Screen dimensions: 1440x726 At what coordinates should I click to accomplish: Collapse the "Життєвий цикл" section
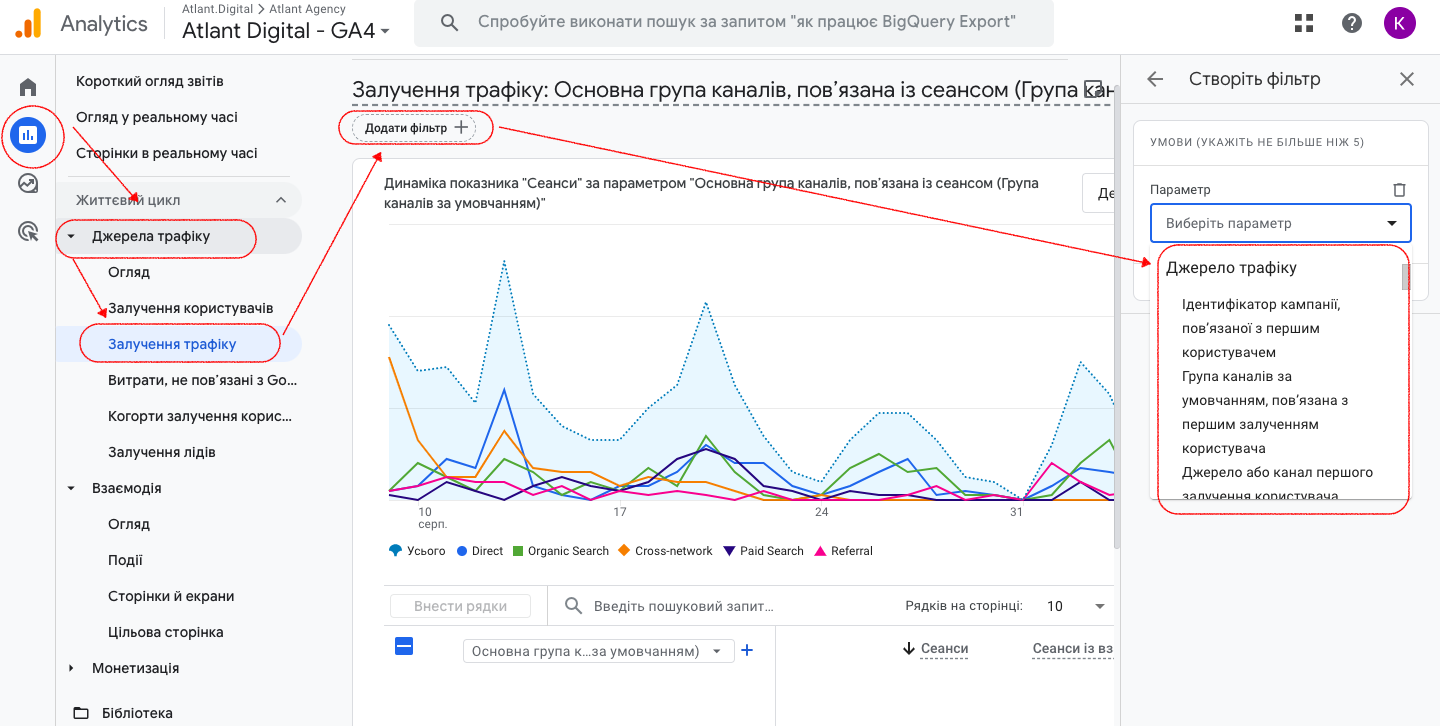tap(281, 200)
